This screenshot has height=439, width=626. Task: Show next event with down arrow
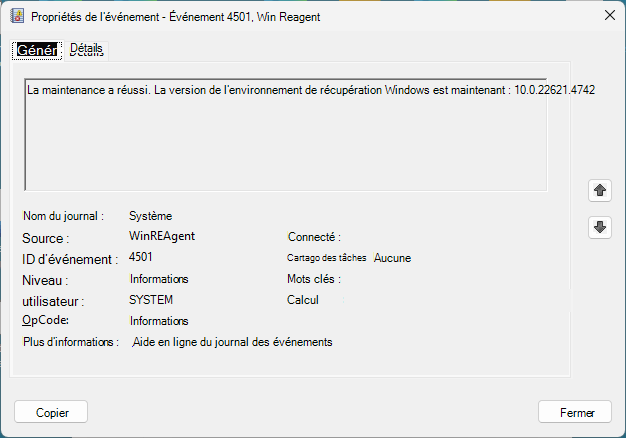[x=600, y=227]
